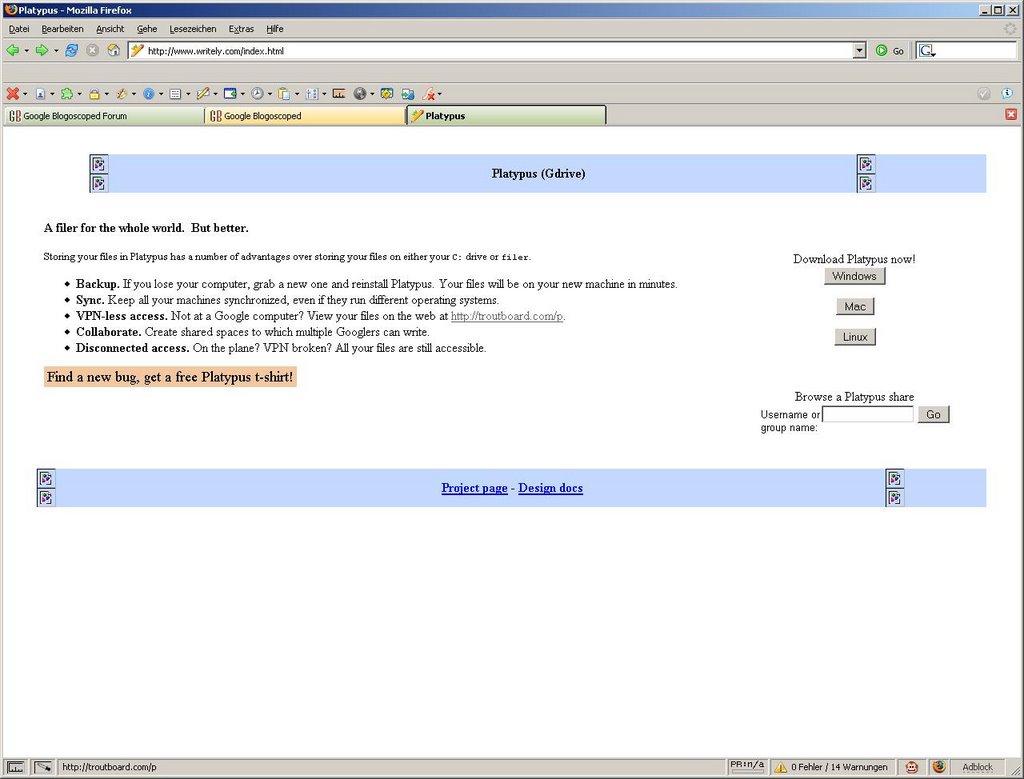Click Go next to the username field
Viewport: 1024px width, 779px height.
click(x=933, y=414)
